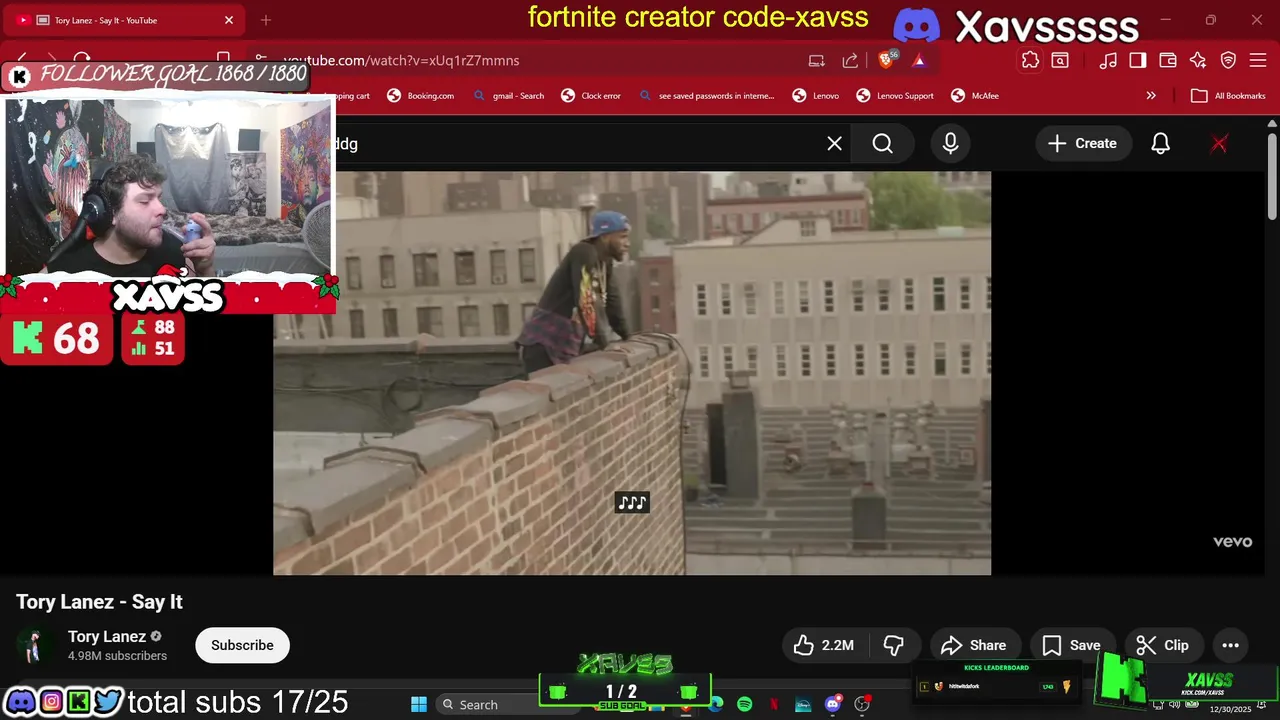The width and height of the screenshot is (1280, 720).
Task: Click the Brave VPN shield icon
Action: point(1229,60)
